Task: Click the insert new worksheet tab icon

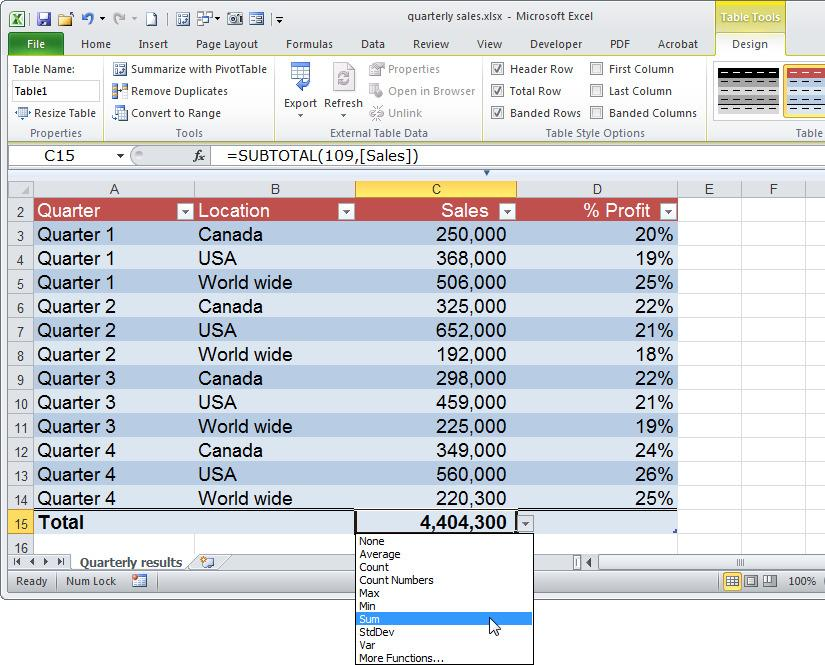Action: click(207, 562)
